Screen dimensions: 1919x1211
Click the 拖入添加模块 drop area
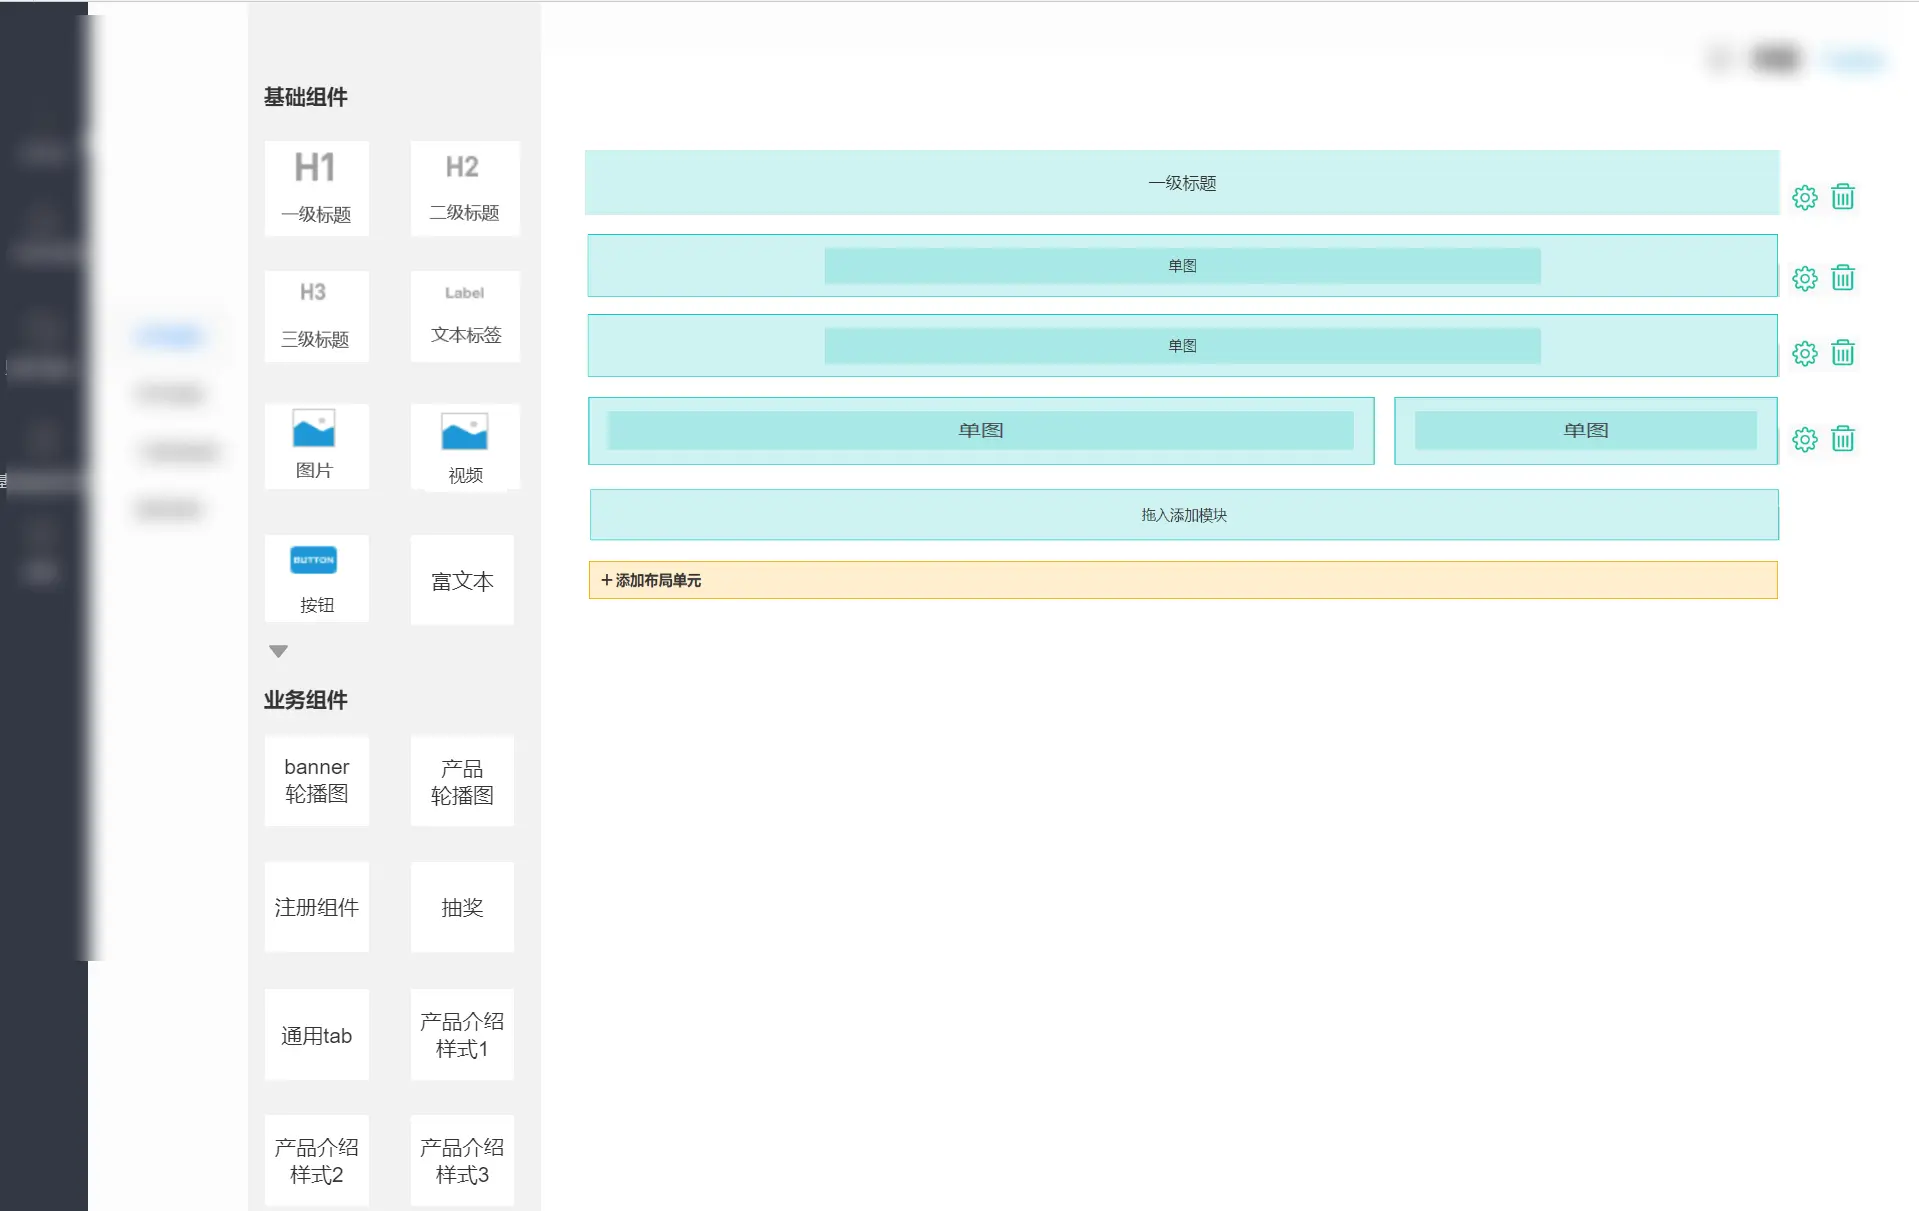1183,515
